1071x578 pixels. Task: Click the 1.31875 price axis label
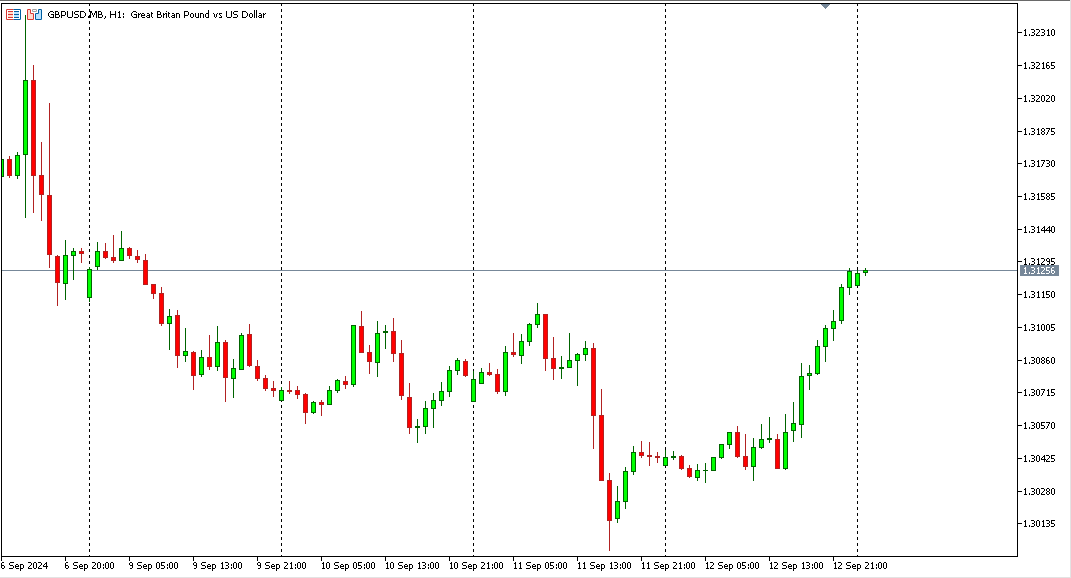1039,131
